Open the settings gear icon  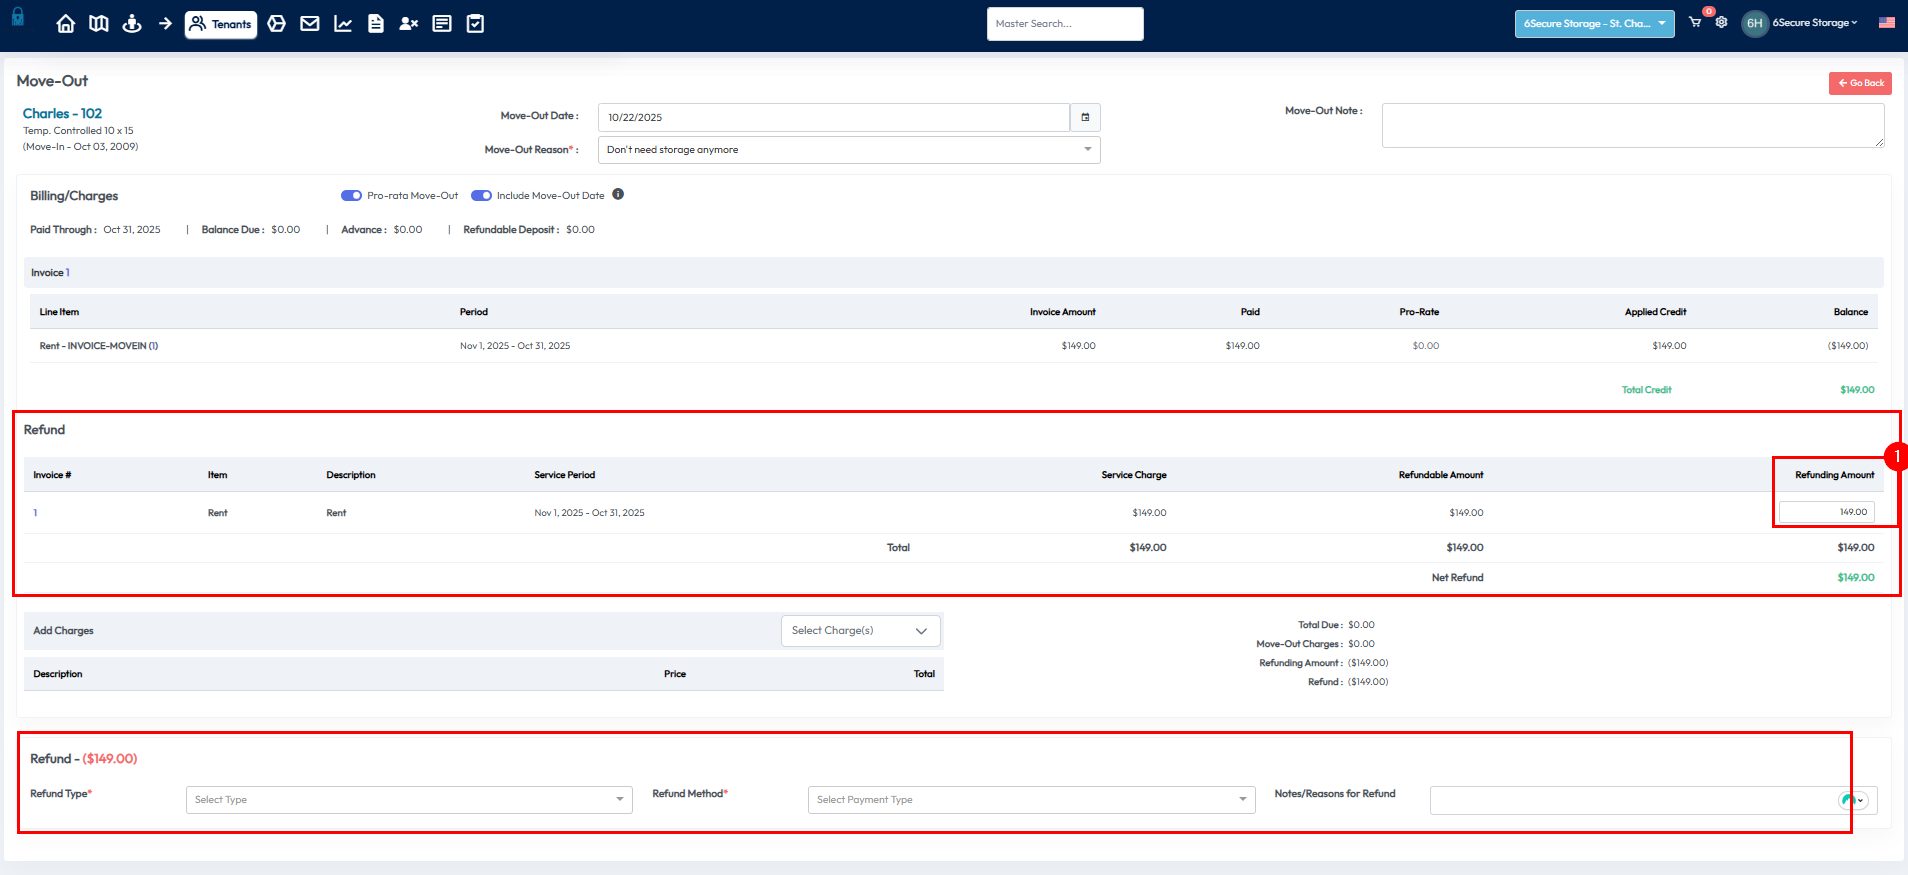[x=1721, y=22]
